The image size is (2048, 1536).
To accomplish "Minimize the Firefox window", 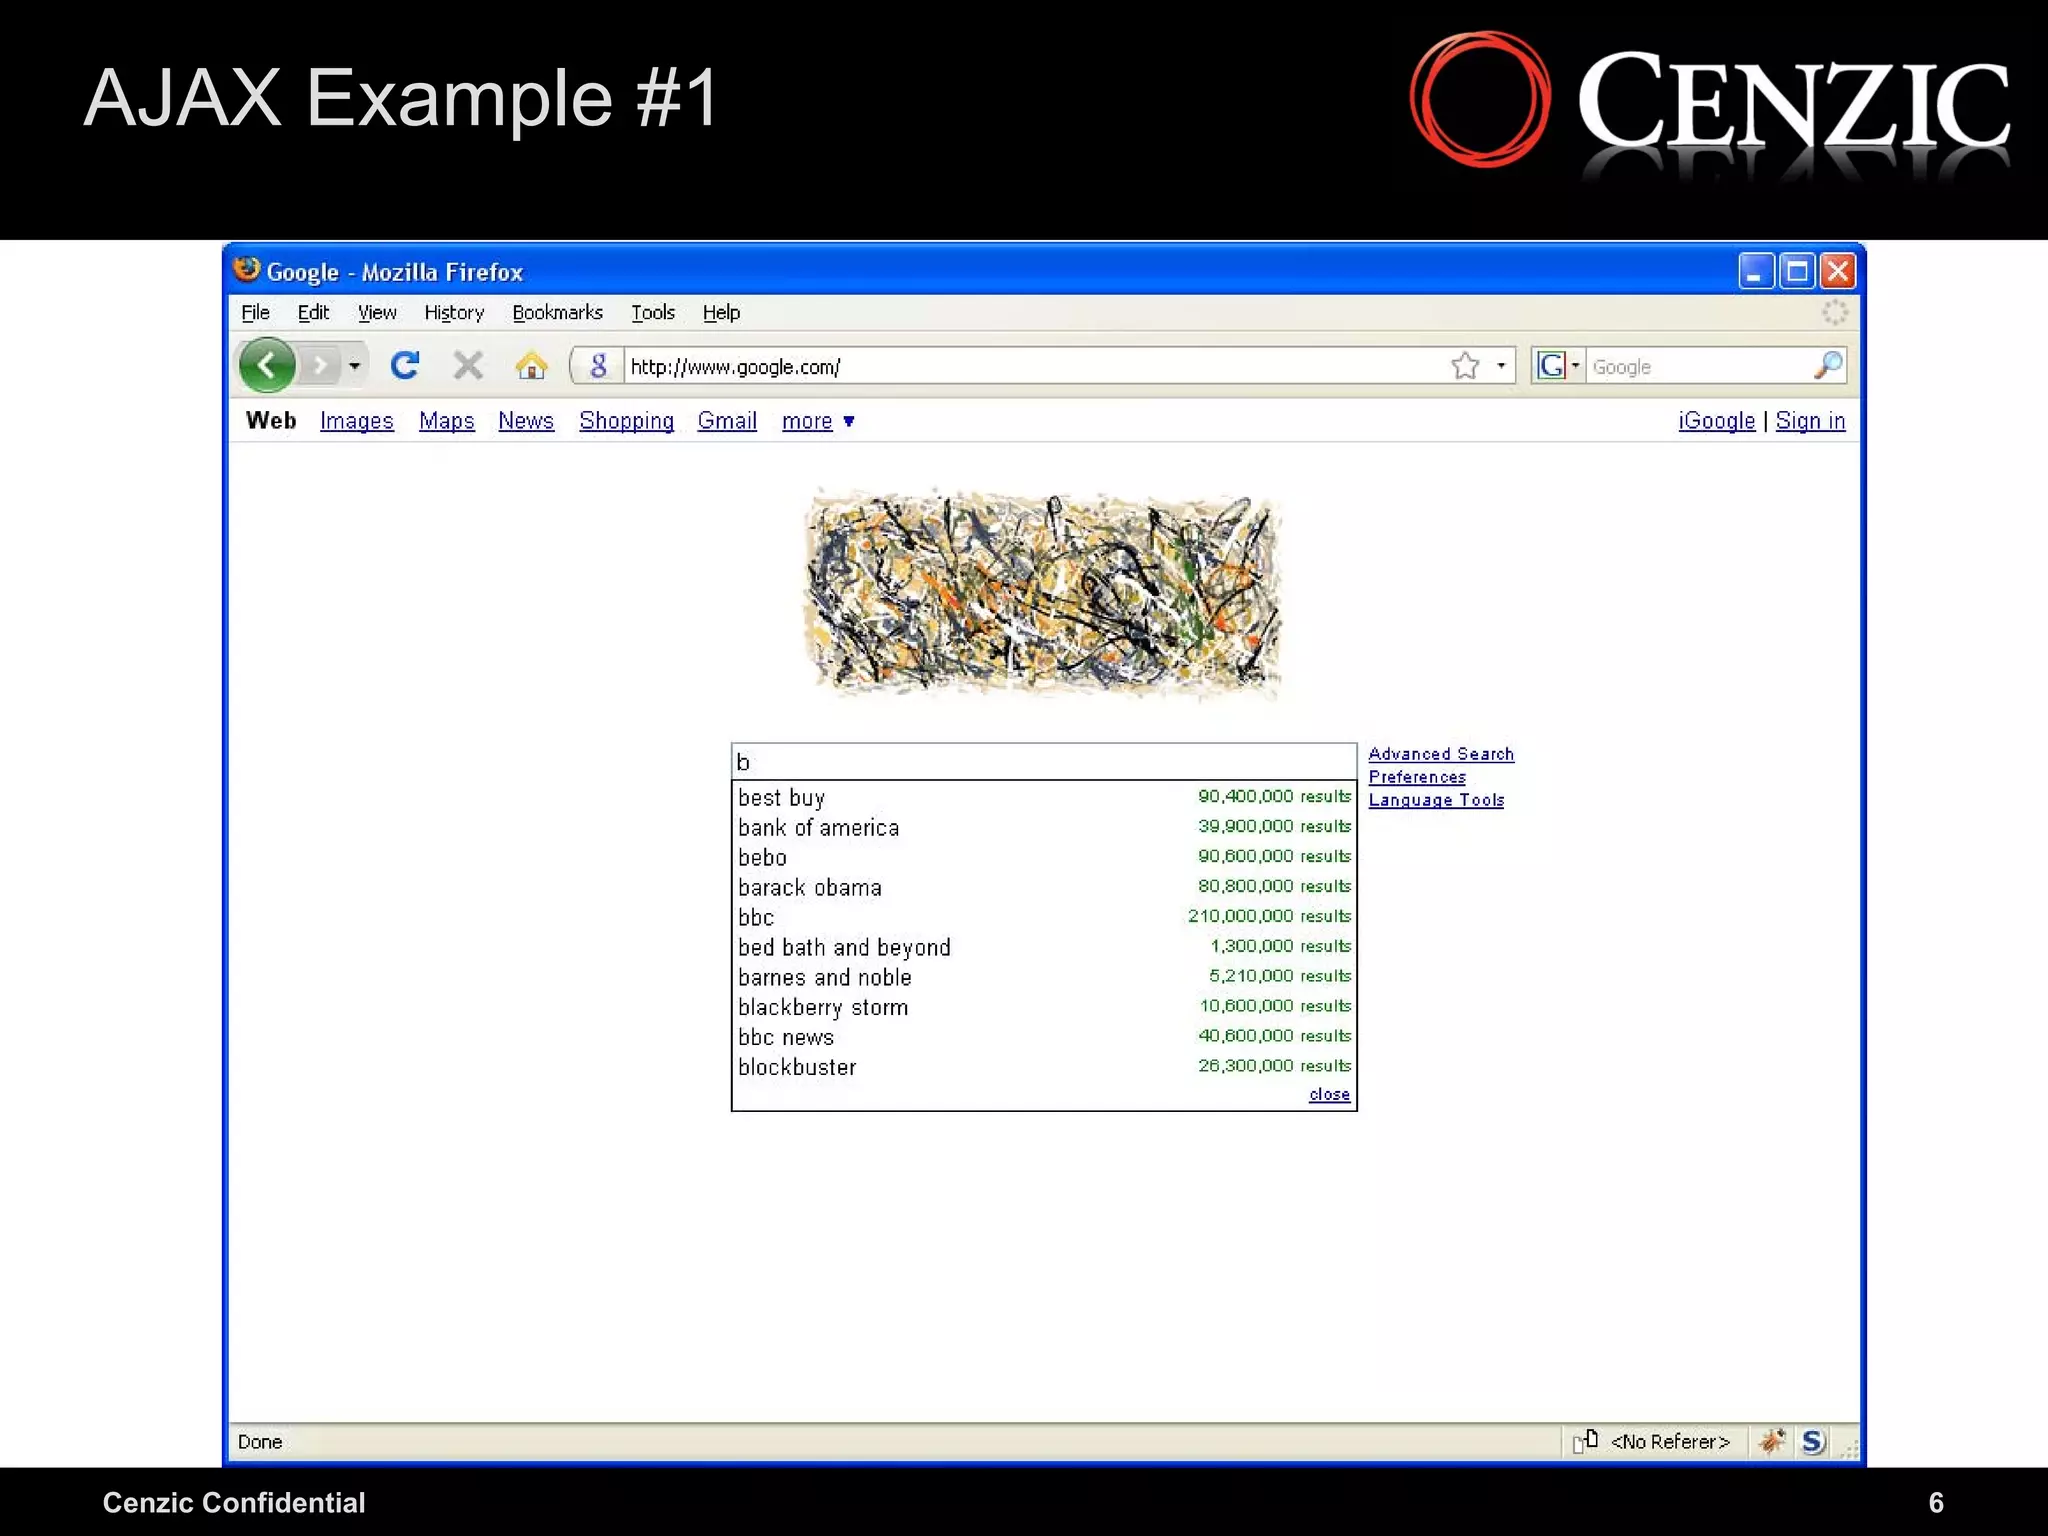I will click(1756, 271).
